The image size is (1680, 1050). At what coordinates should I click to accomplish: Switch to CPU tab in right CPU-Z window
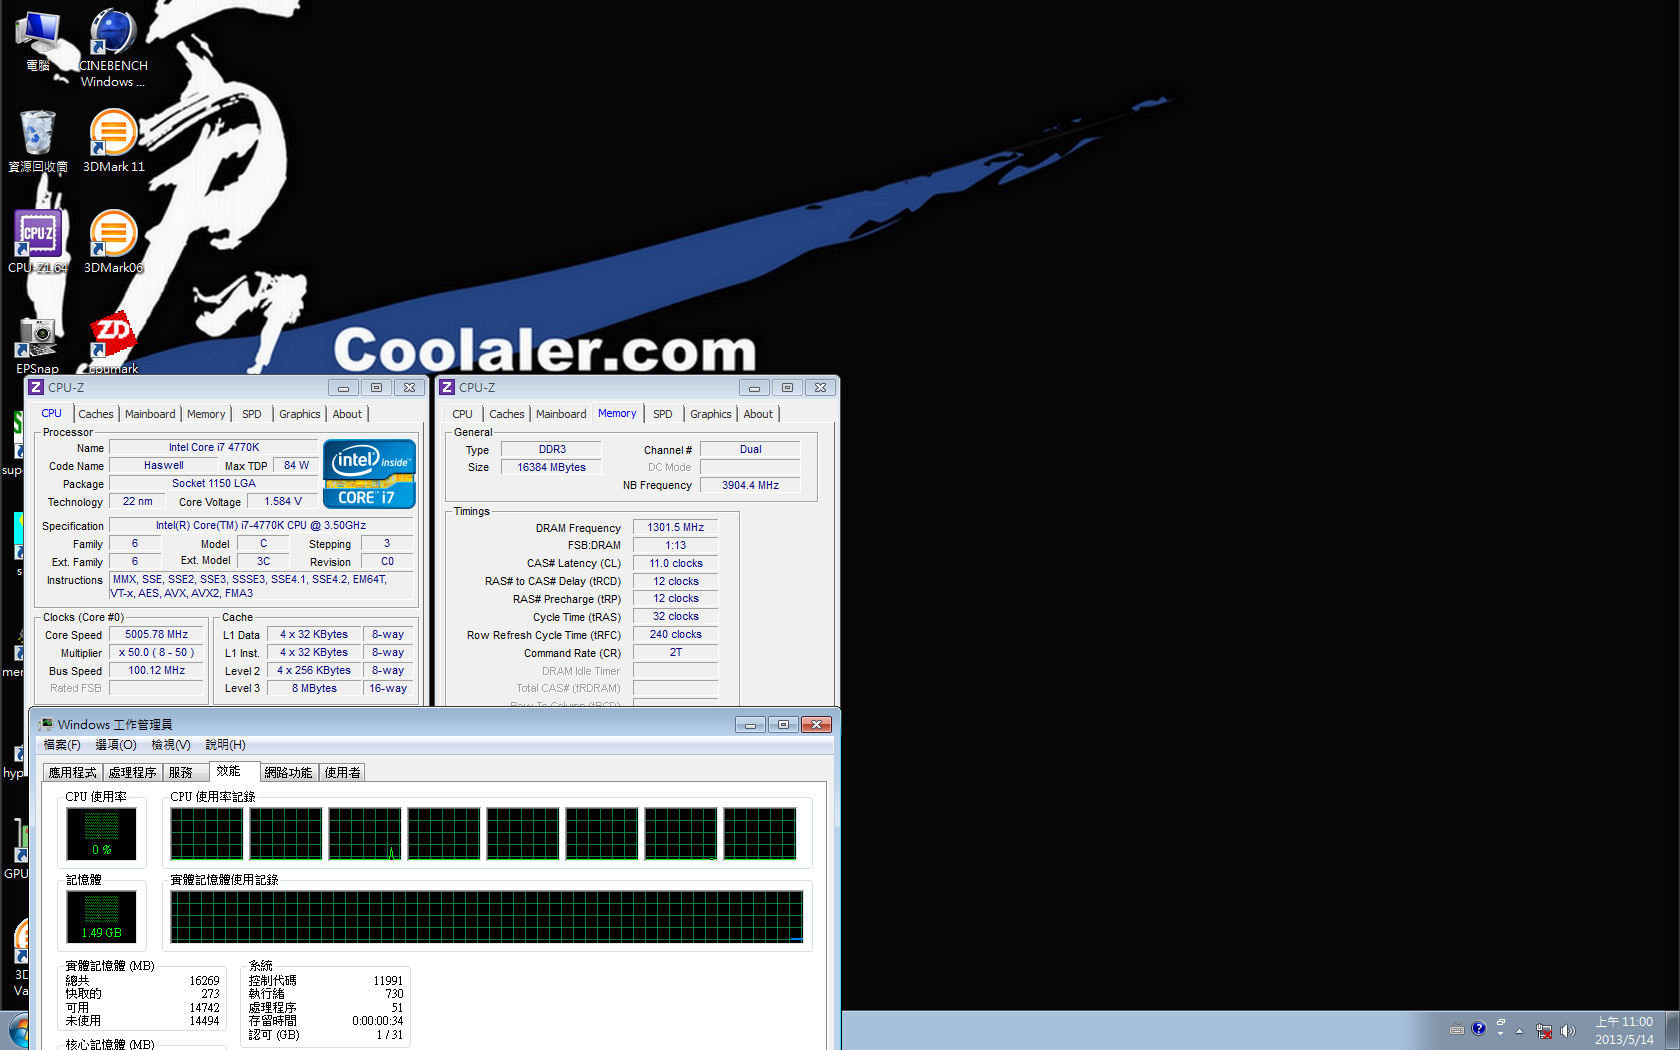click(x=462, y=414)
